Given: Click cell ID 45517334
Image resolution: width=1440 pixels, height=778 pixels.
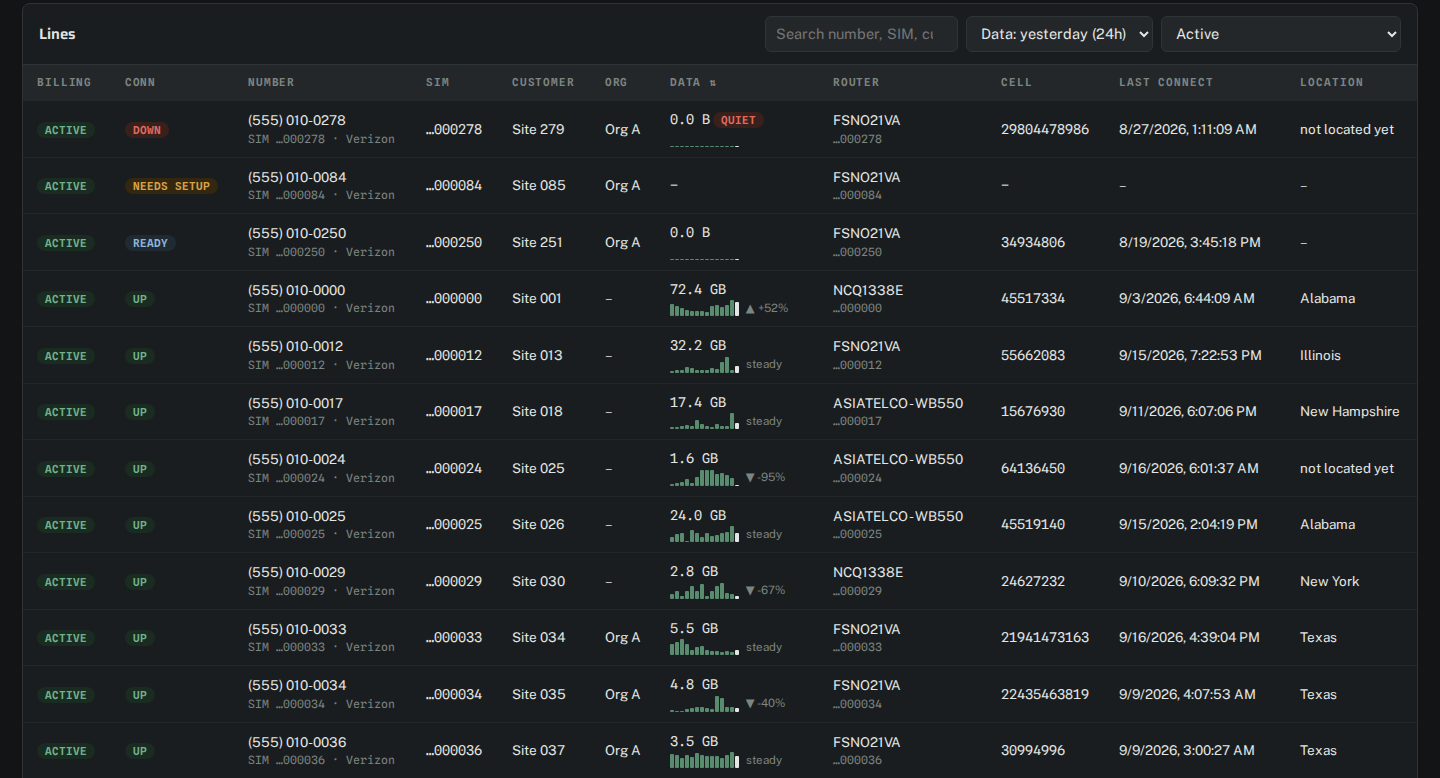Looking at the screenshot, I should point(1033,298).
